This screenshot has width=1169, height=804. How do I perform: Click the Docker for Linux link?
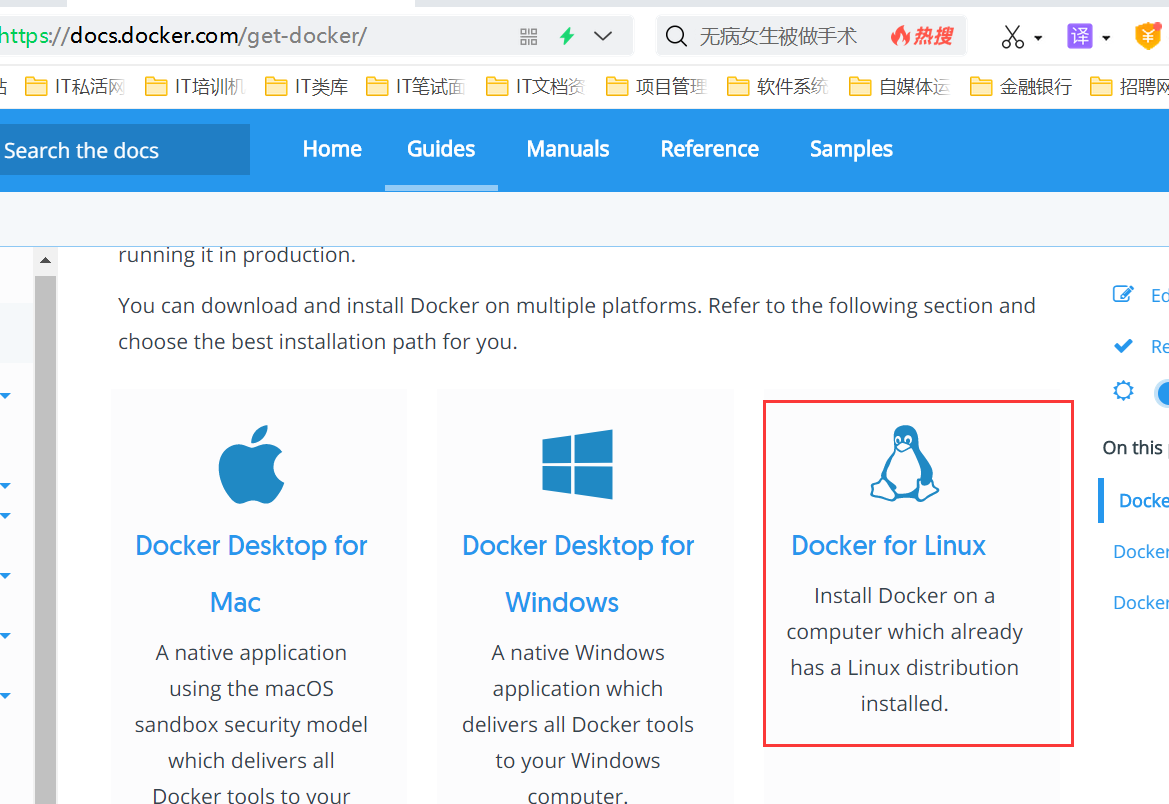(888, 545)
